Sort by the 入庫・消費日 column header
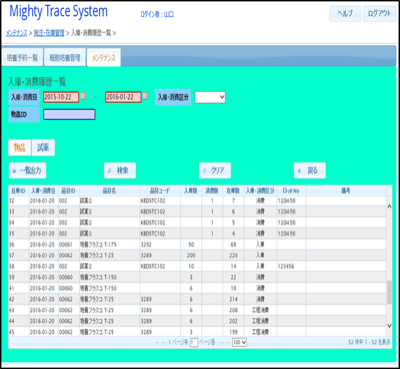 point(43,191)
